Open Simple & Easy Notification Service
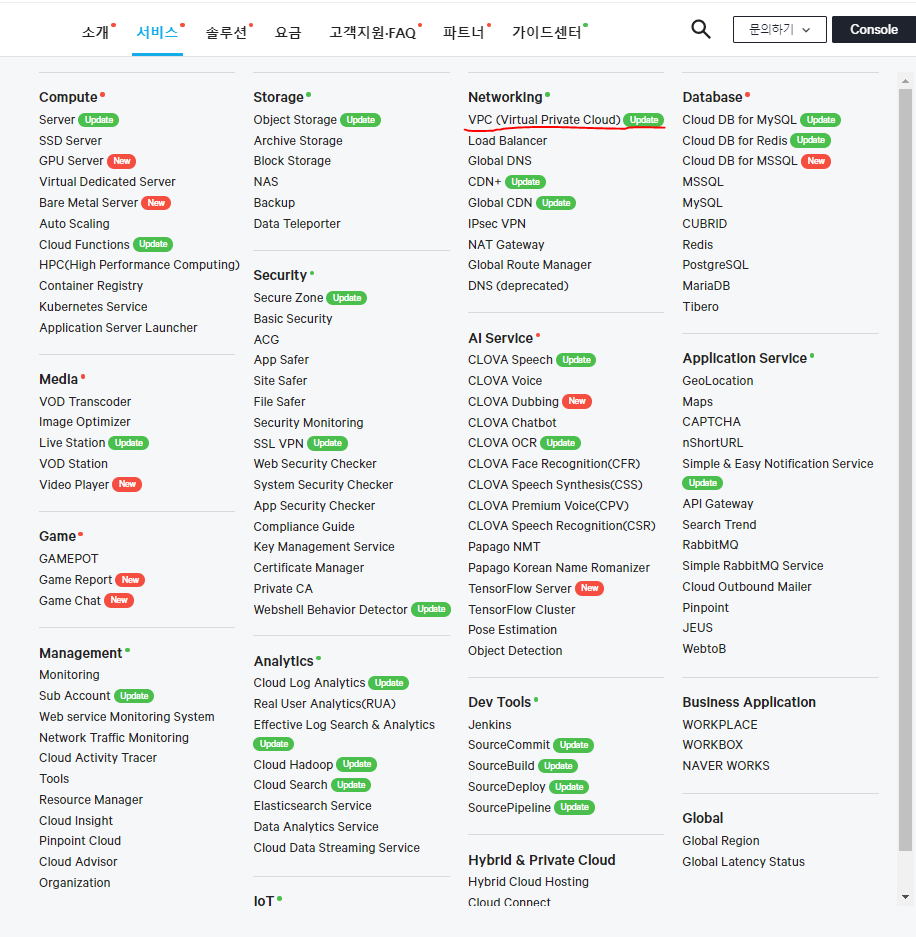This screenshot has width=916, height=937. pyautogui.click(x=777, y=464)
